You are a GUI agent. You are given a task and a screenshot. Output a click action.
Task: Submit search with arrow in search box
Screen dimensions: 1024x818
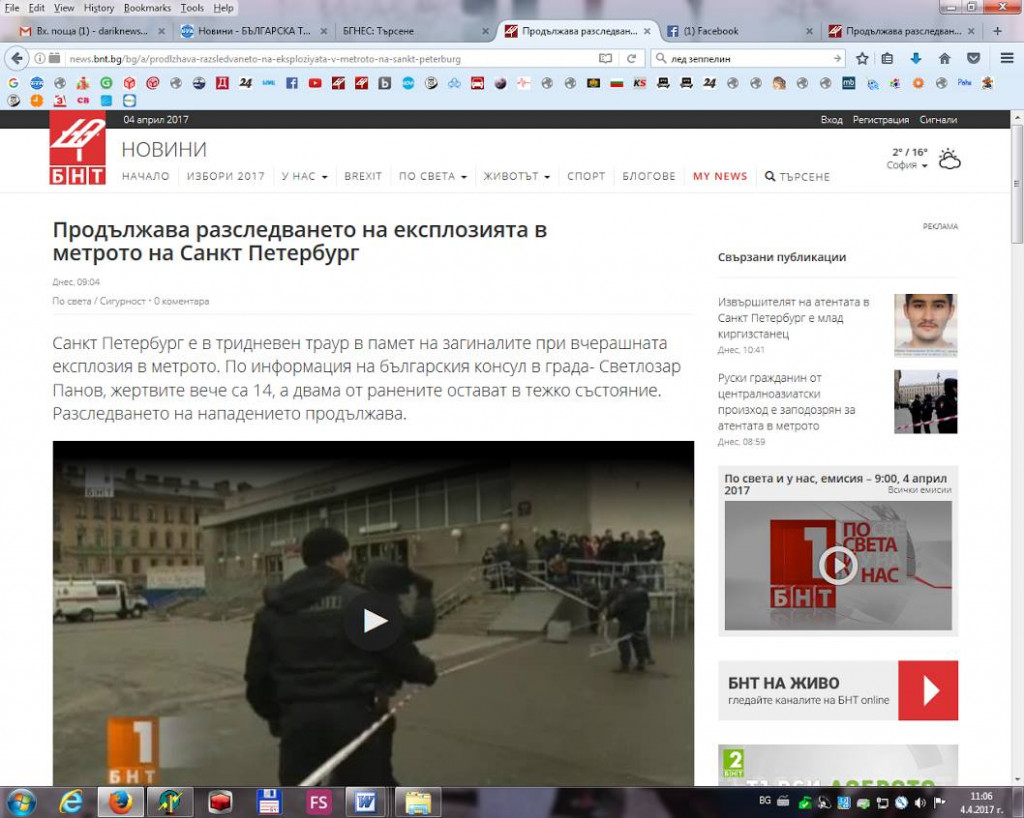point(837,58)
